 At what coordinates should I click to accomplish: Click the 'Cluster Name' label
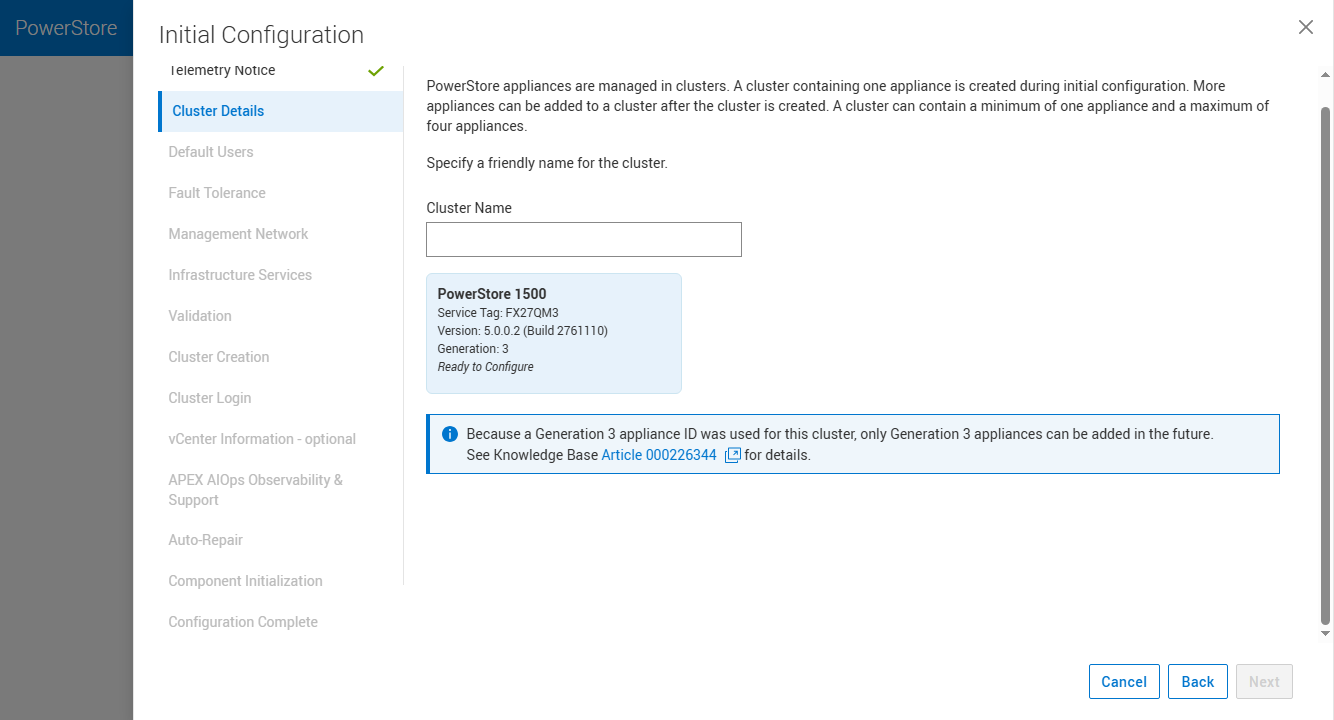tap(469, 208)
